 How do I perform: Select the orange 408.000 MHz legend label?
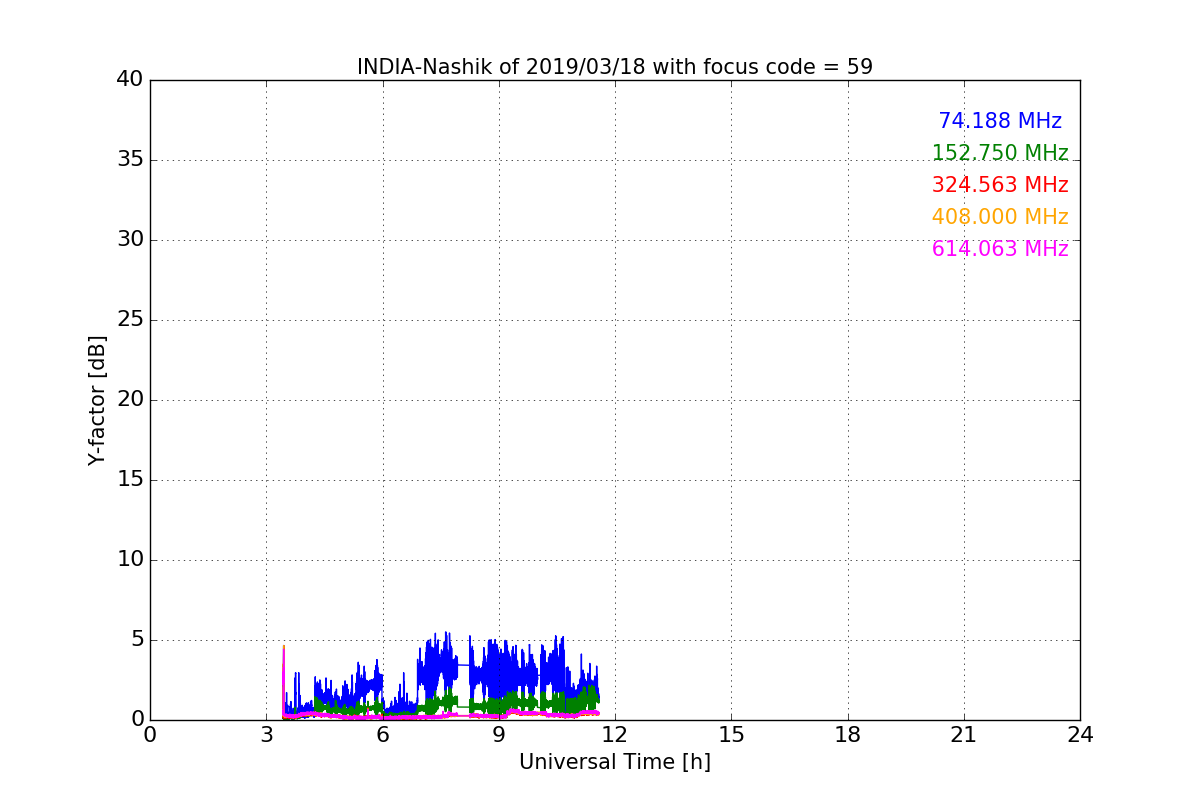coord(1000,217)
